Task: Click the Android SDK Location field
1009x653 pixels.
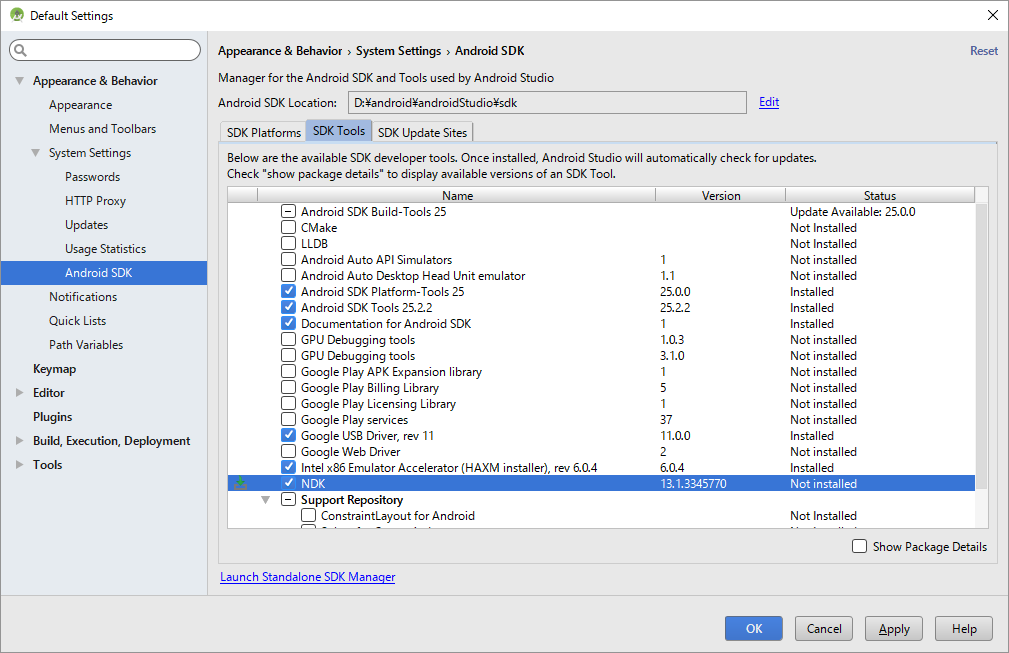Action: click(x=548, y=102)
